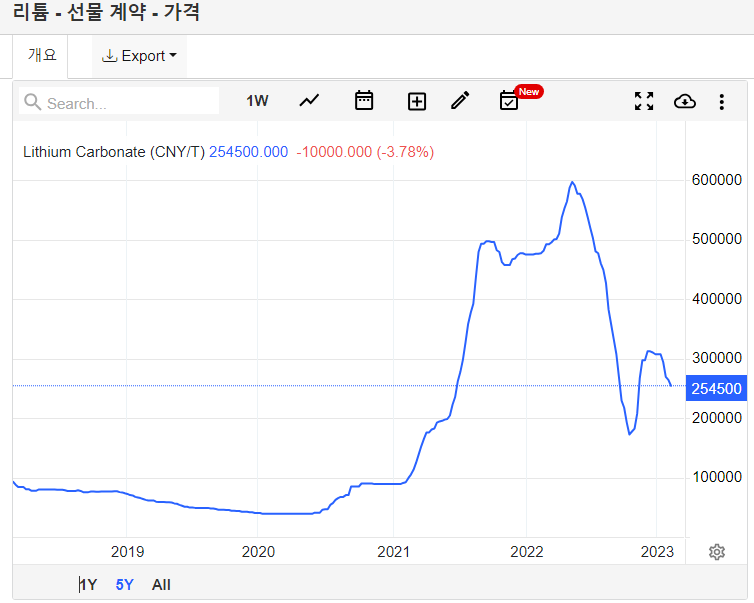Screen dimensions: 754x603
Task: Add a comparison with plus icon
Action: tap(417, 101)
